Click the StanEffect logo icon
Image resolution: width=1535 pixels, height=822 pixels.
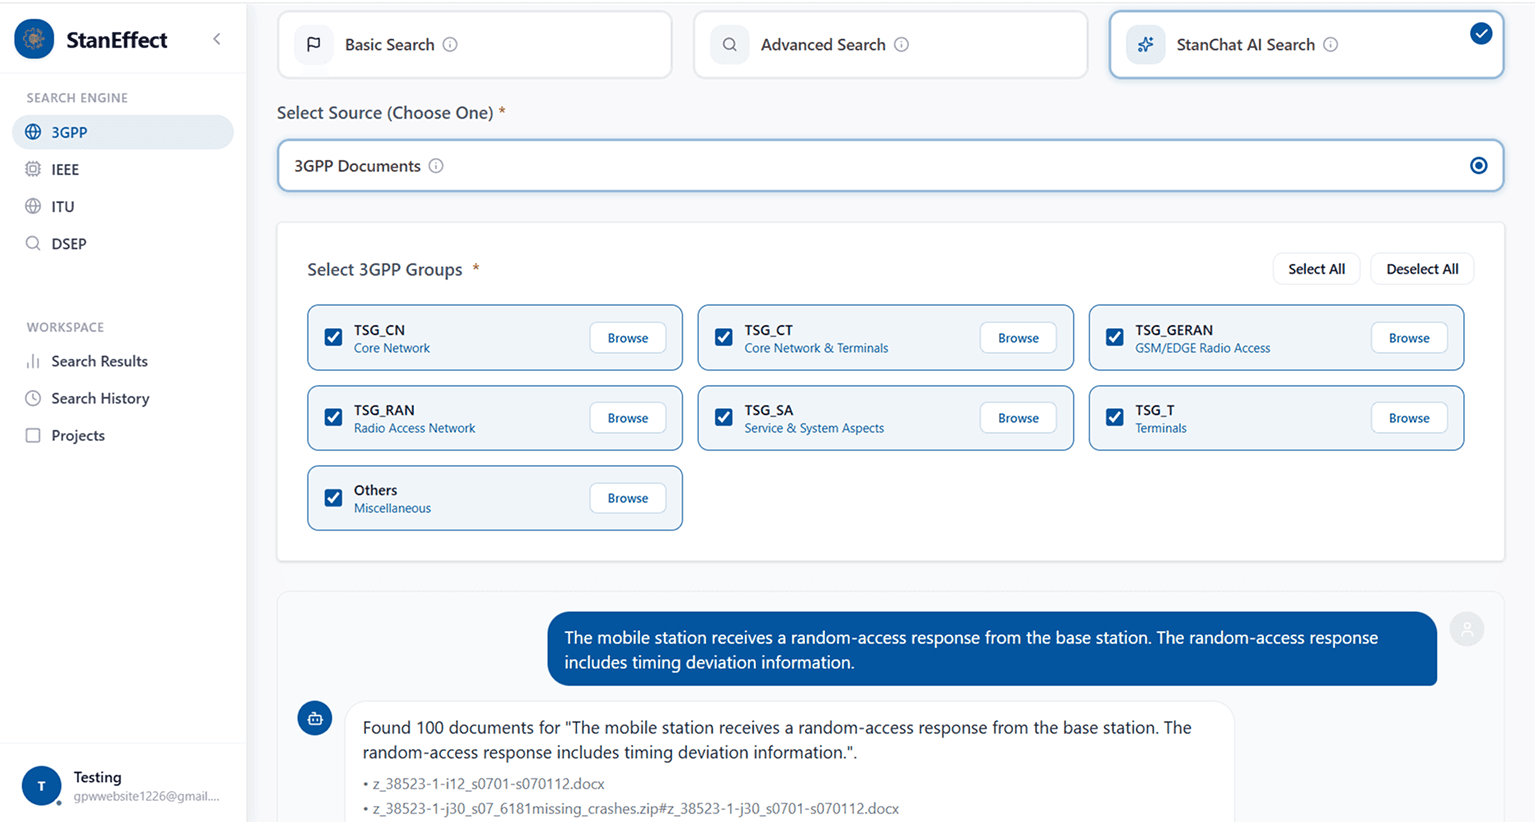tap(34, 40)
